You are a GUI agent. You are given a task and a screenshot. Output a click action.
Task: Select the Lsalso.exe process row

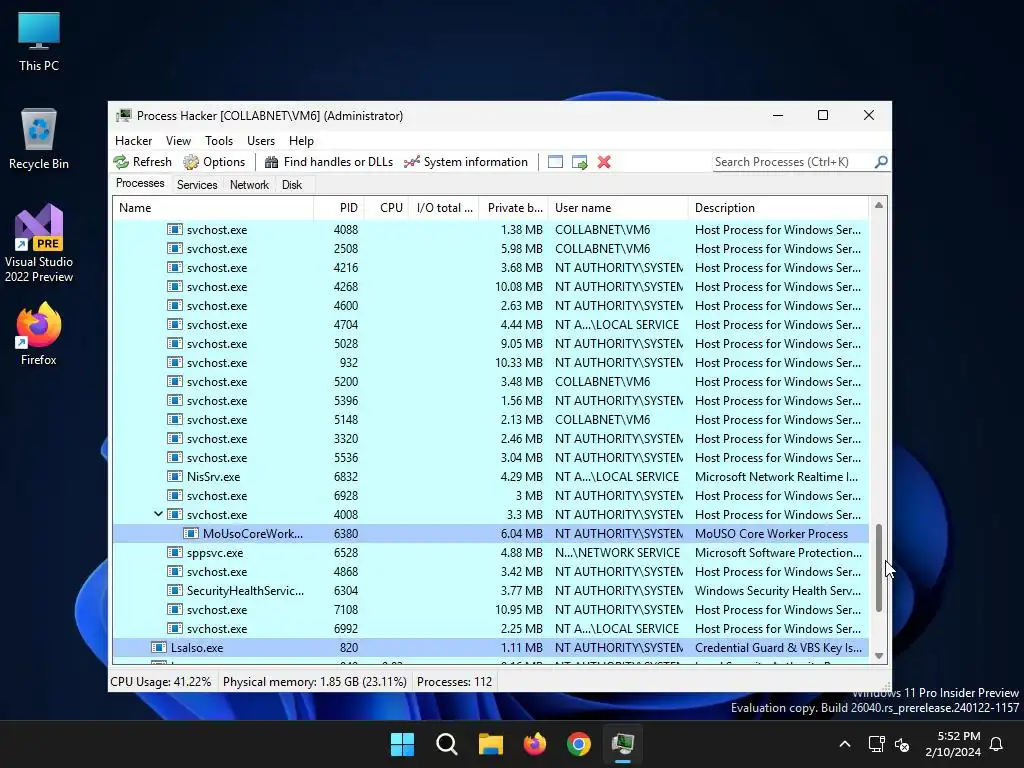[x=490, y=648]
